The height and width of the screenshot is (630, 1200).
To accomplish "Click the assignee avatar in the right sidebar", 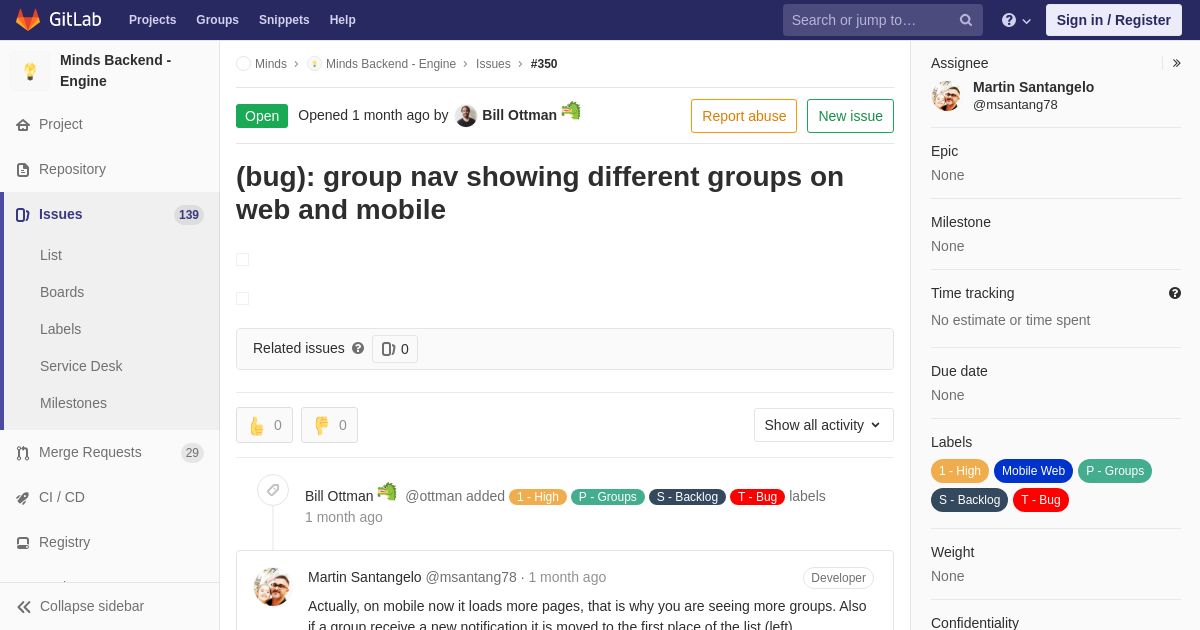I will (946, 96).
